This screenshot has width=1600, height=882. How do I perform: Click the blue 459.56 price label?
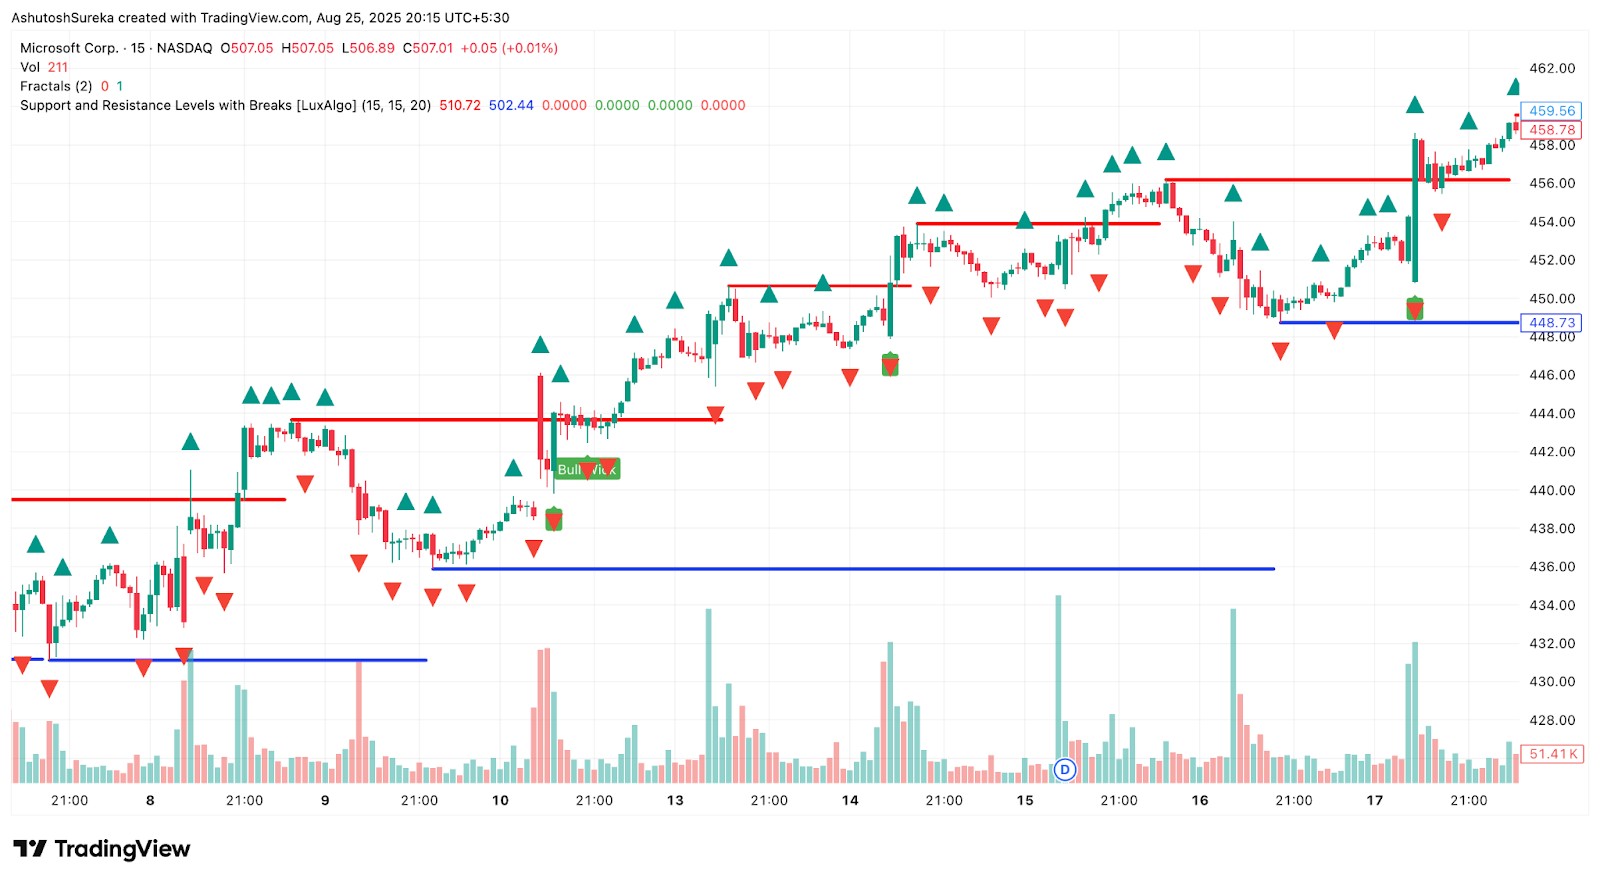coord(1551,111)
